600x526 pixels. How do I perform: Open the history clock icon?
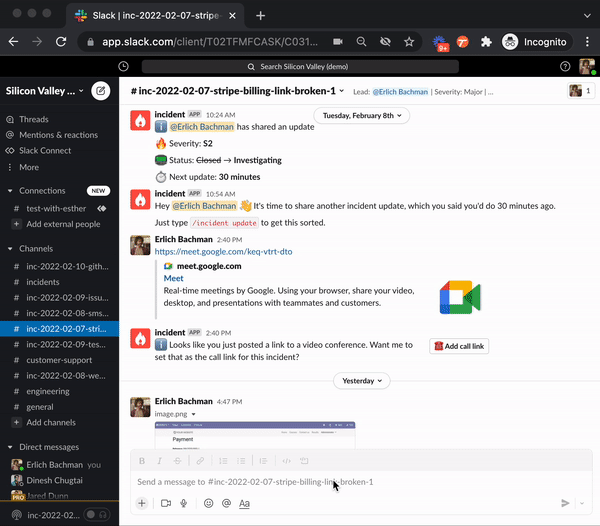[x=123, y=67]
